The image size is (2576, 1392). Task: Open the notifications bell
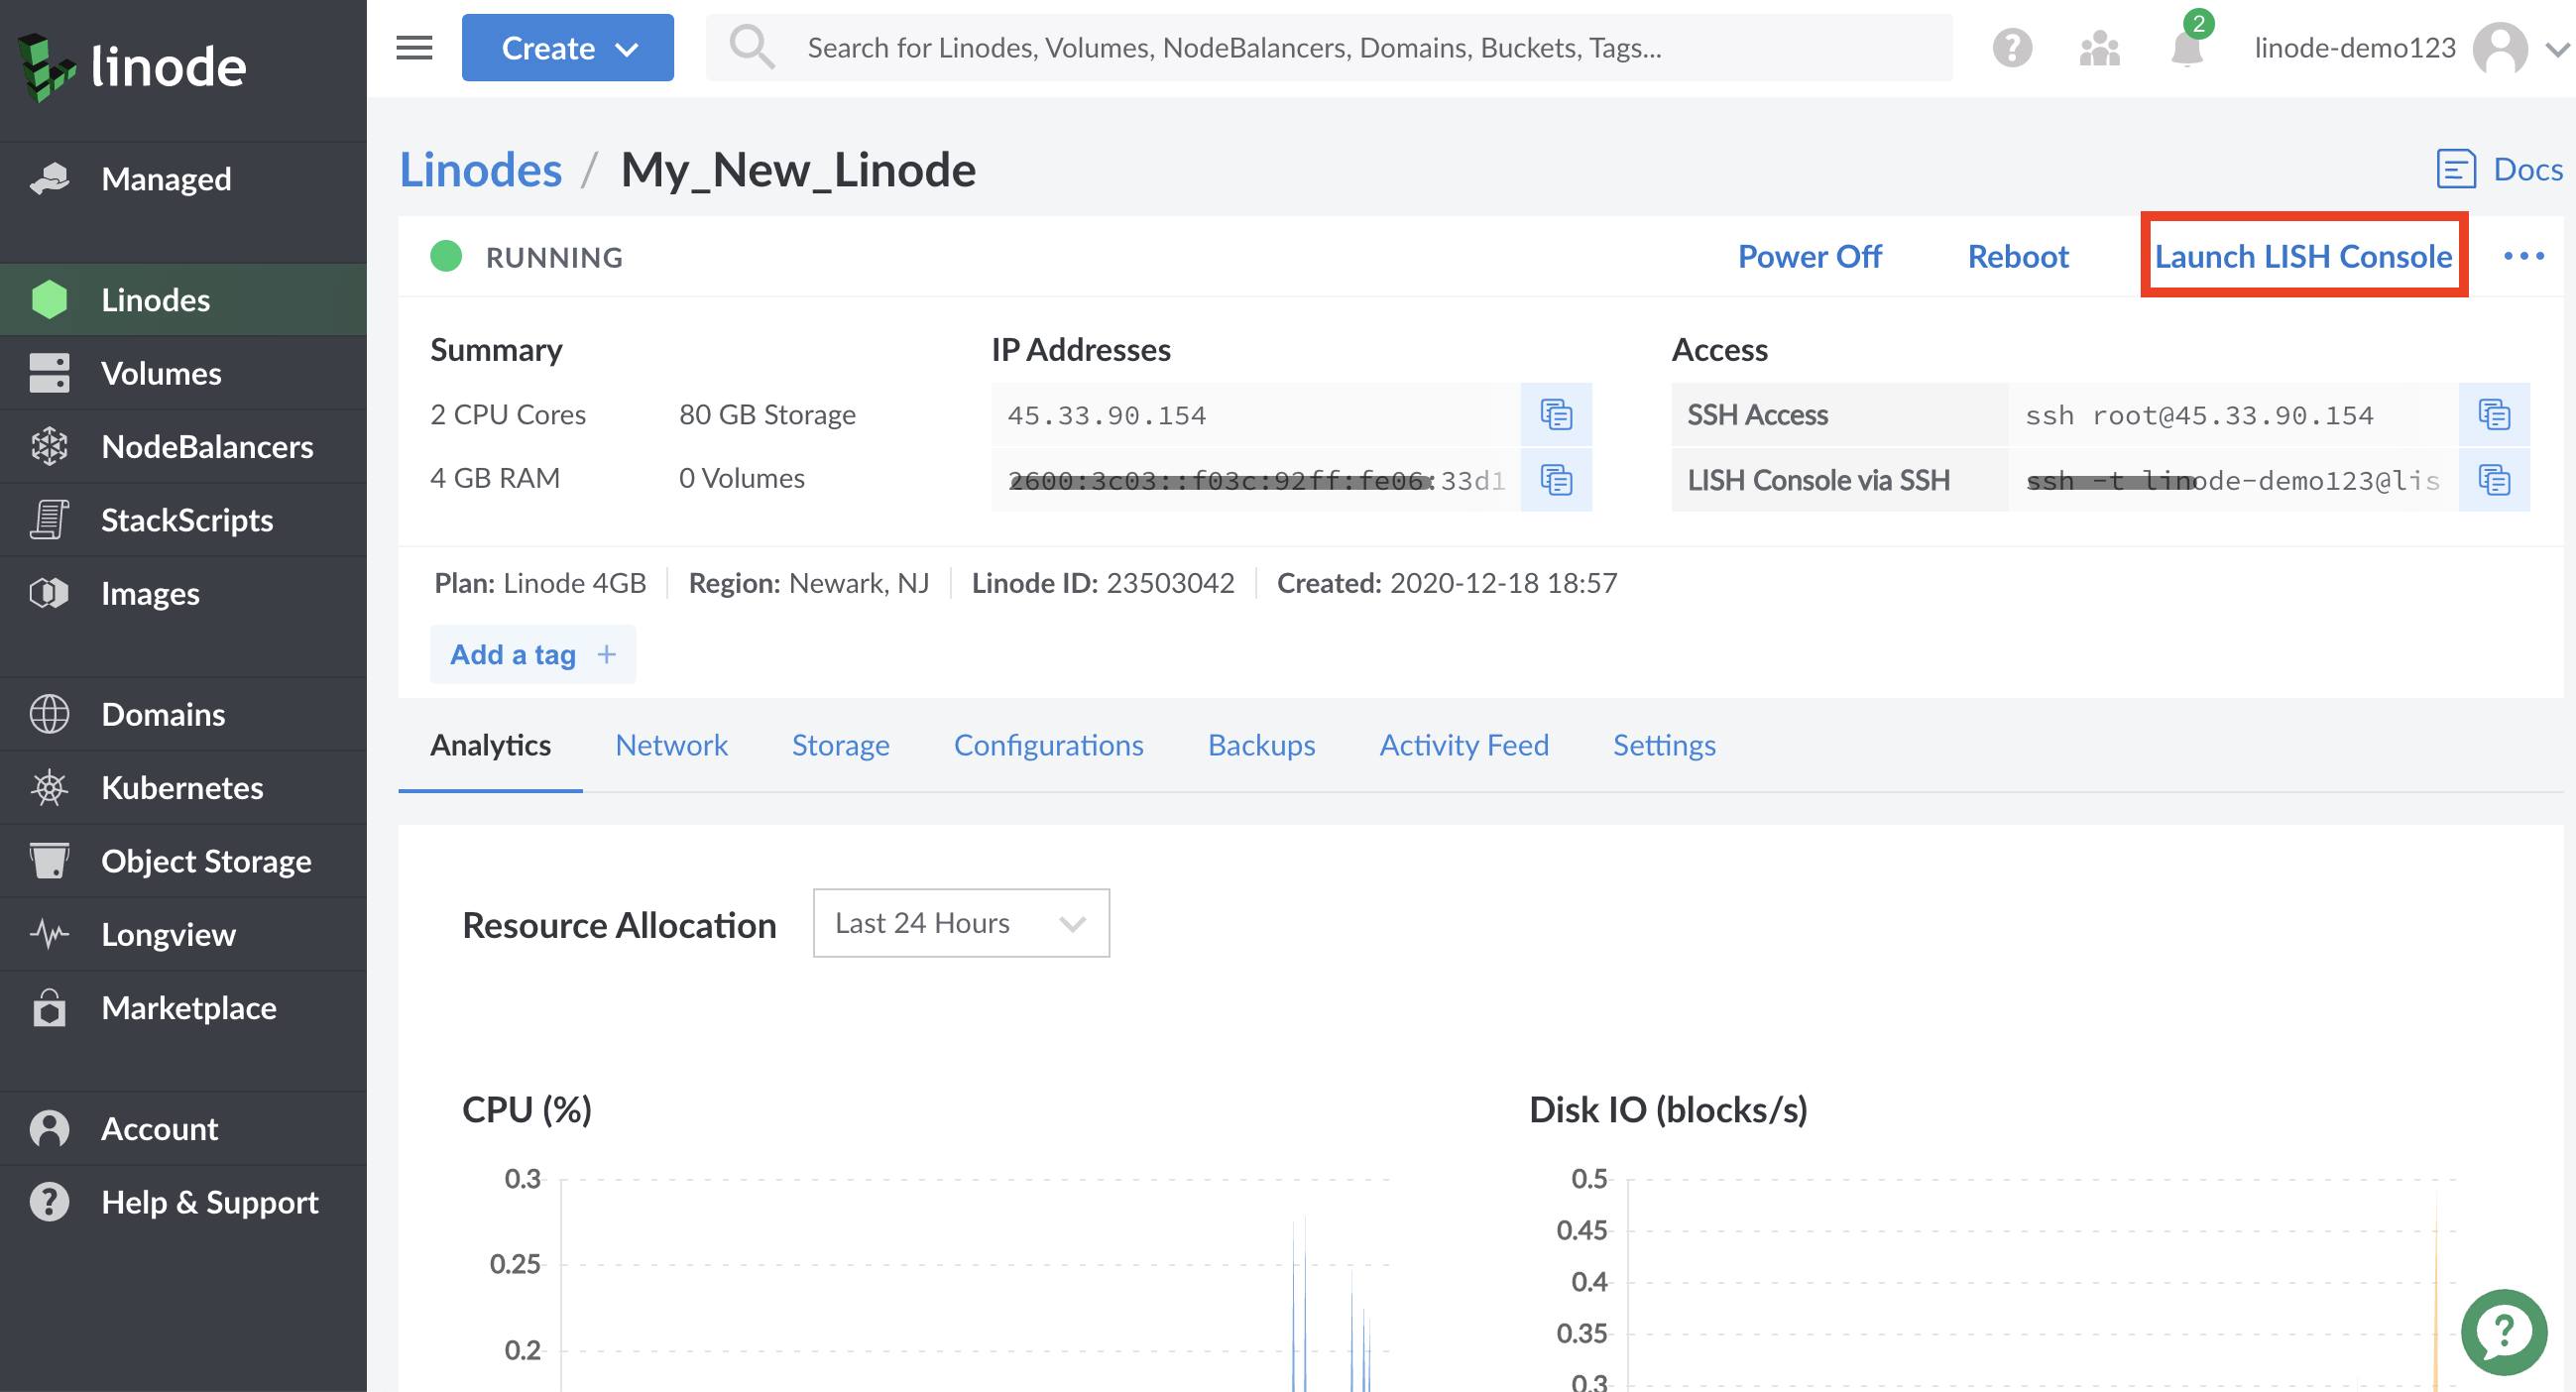point(2186,48)
